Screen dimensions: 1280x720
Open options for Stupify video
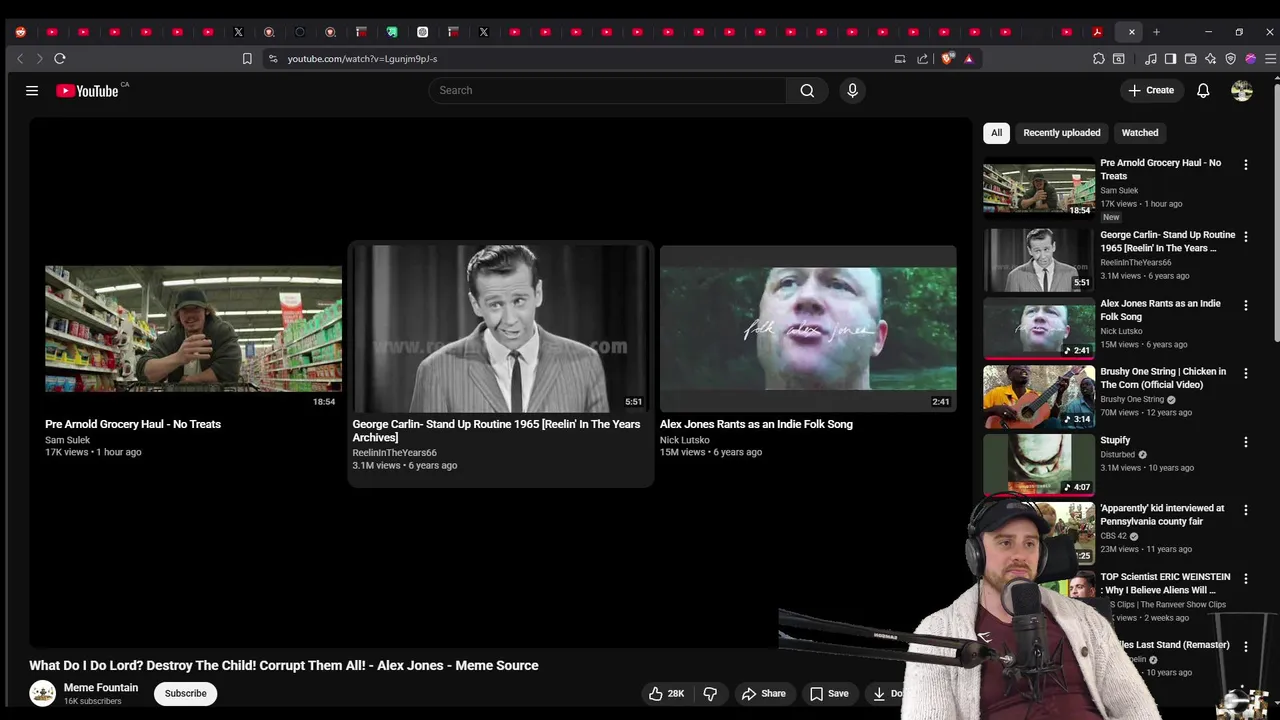tap(1245, 442)
